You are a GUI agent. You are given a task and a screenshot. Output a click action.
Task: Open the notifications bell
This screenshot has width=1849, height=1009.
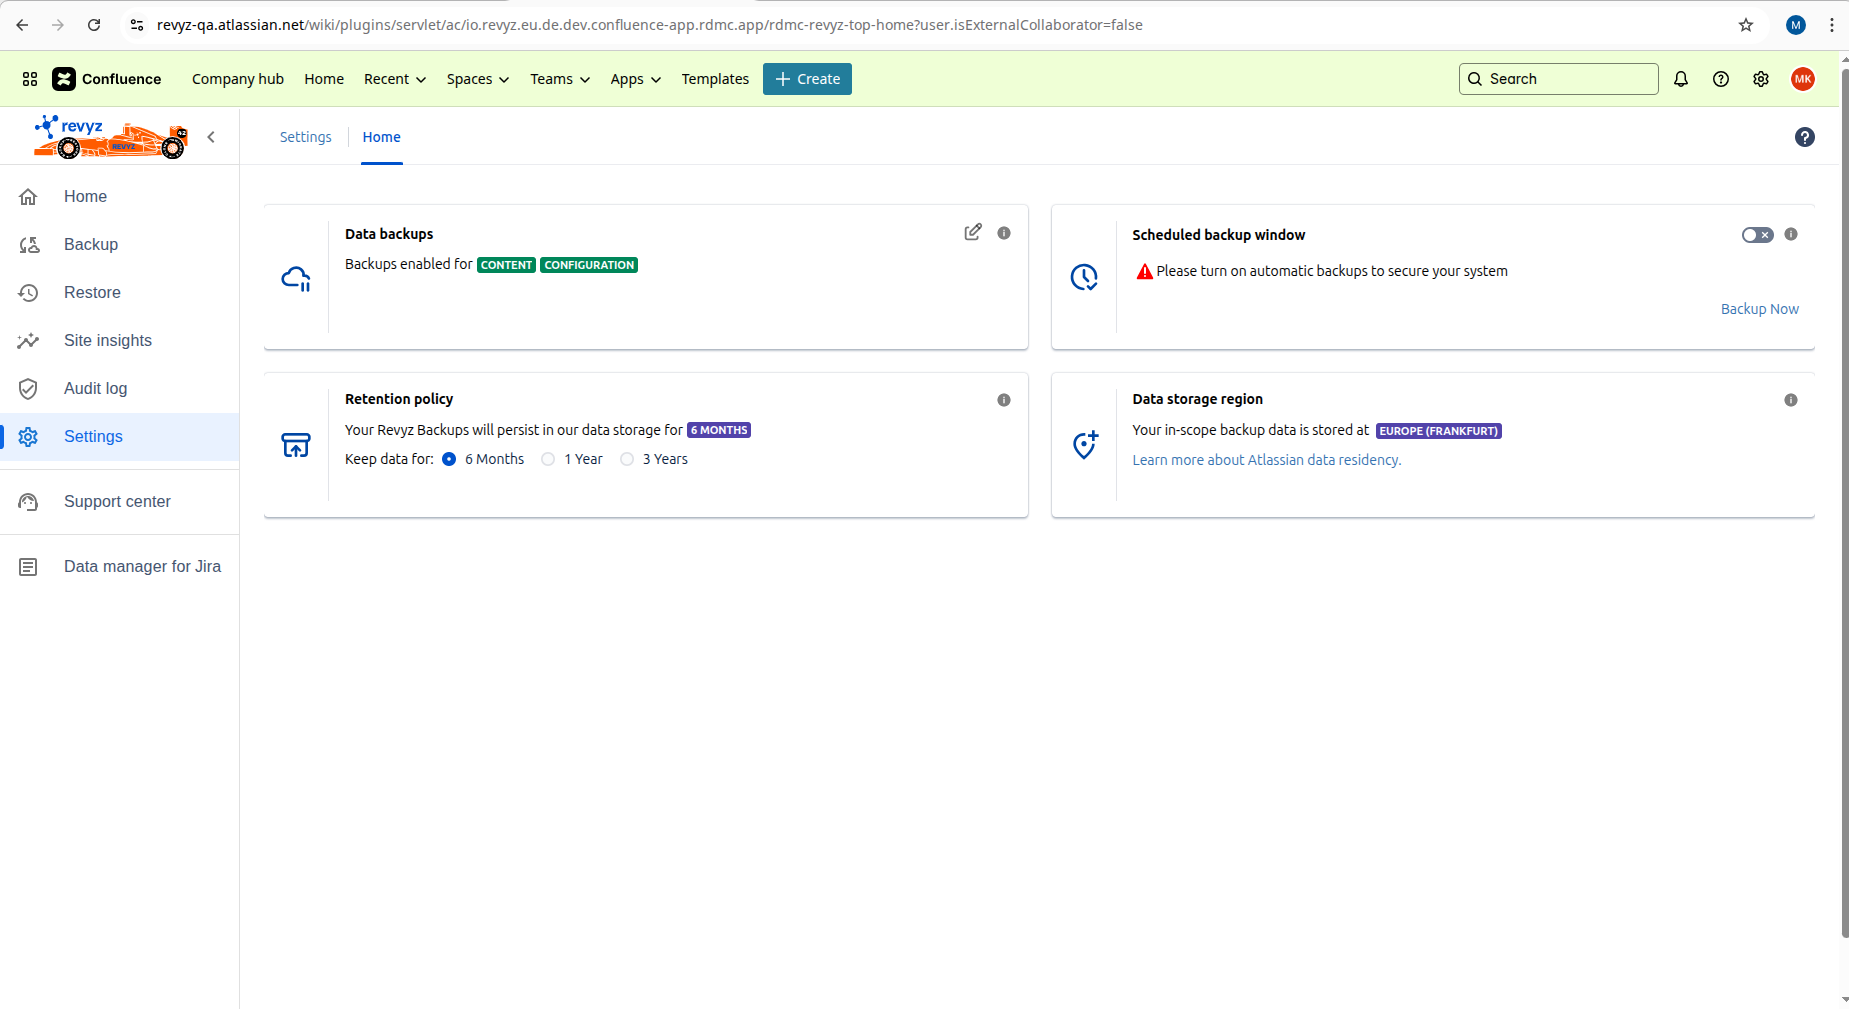[1681, 79]
